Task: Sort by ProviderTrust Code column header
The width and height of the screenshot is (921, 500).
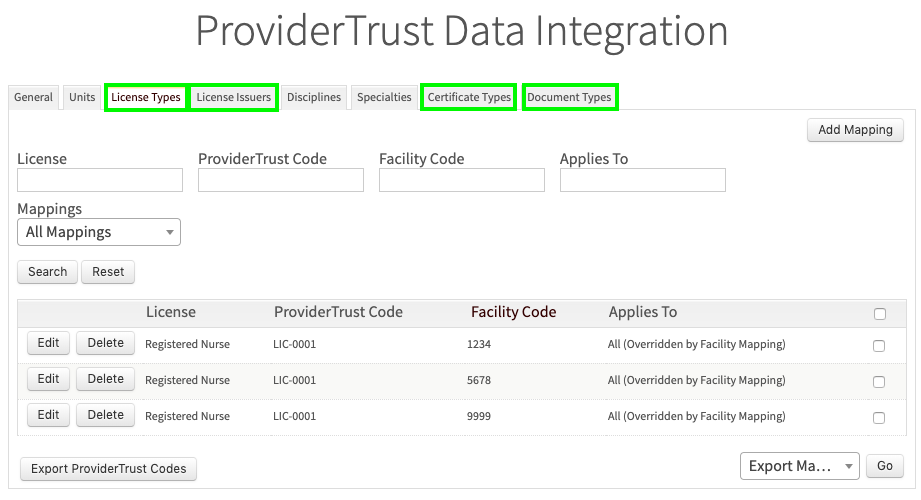Action: [338, 312]
